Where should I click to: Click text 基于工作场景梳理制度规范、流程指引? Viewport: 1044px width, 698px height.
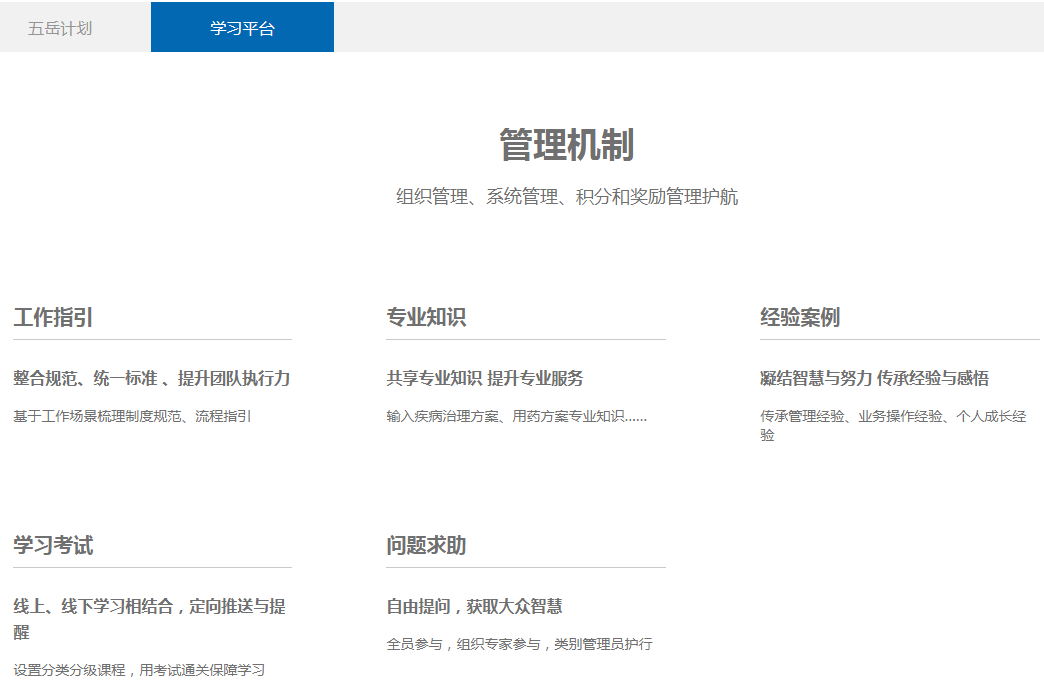pyautogui.click(x=132, y=416)
